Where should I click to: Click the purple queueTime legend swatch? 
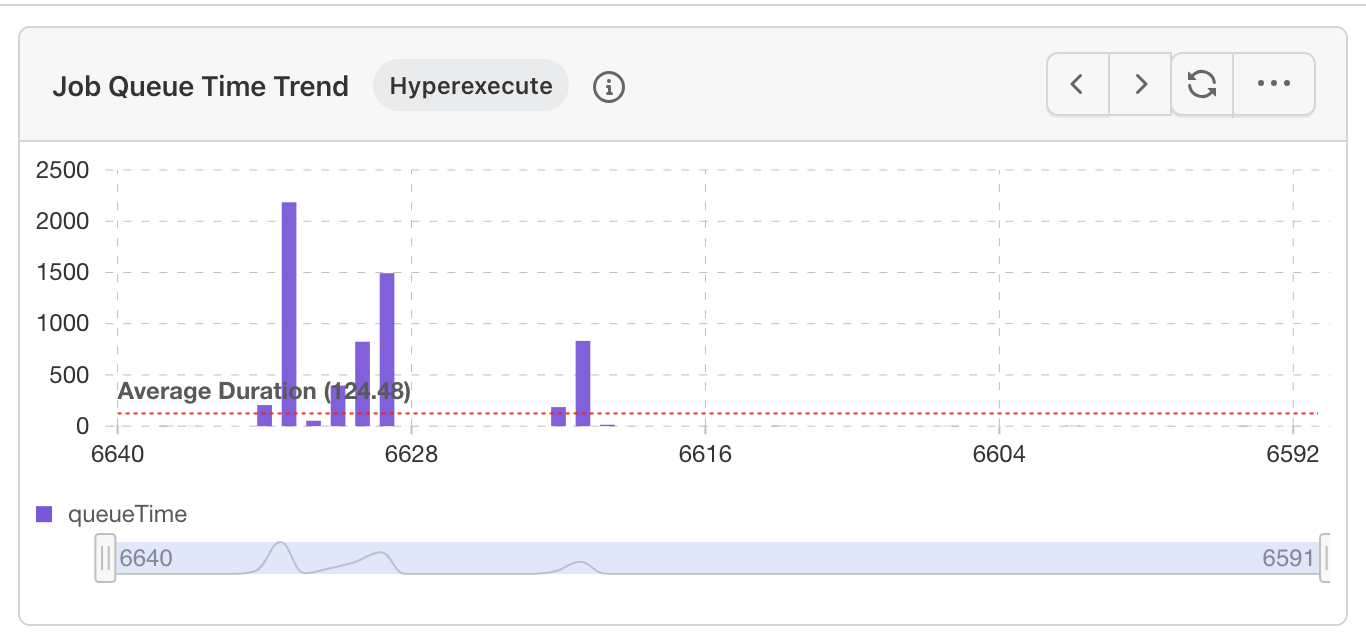tap(44, 515)
